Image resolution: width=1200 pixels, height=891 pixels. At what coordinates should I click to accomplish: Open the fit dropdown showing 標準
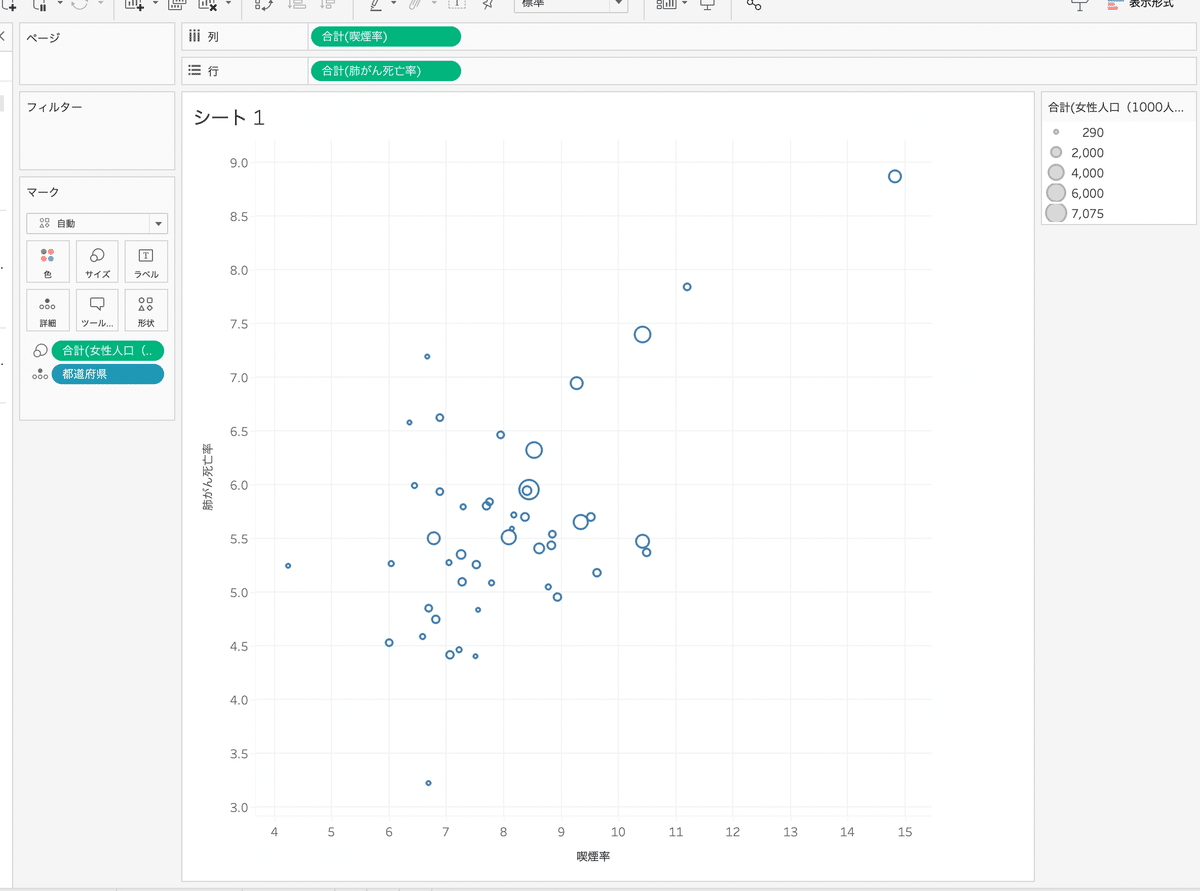(x=571, y=5)
